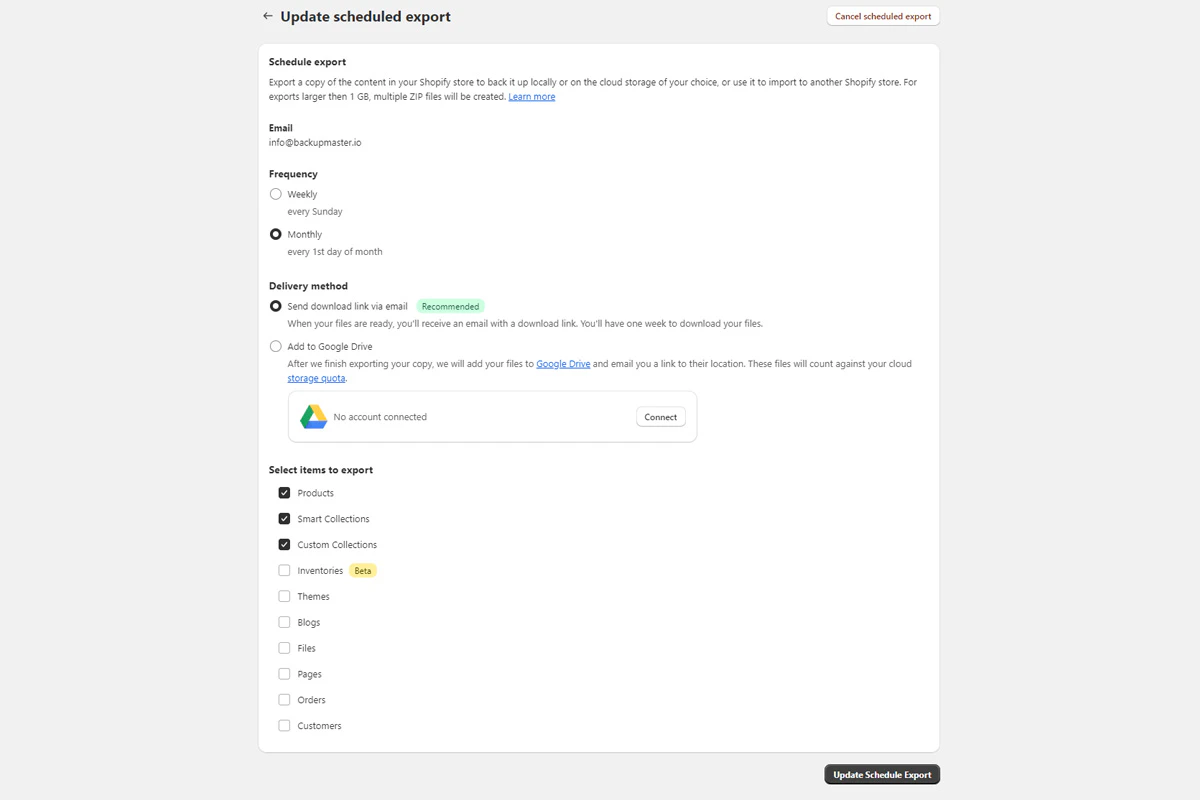Click the back arrow icon

tap(267, 16)
